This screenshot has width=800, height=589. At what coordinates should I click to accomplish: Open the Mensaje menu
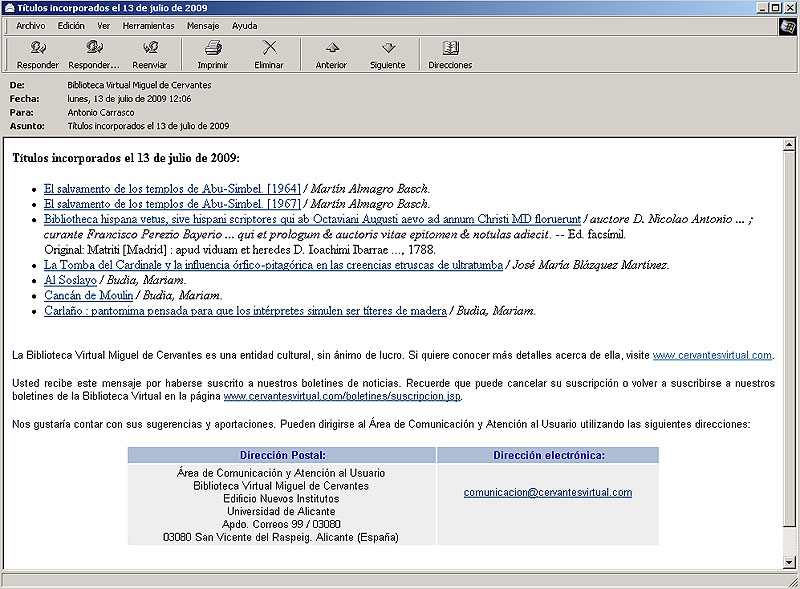coord(203,26)
